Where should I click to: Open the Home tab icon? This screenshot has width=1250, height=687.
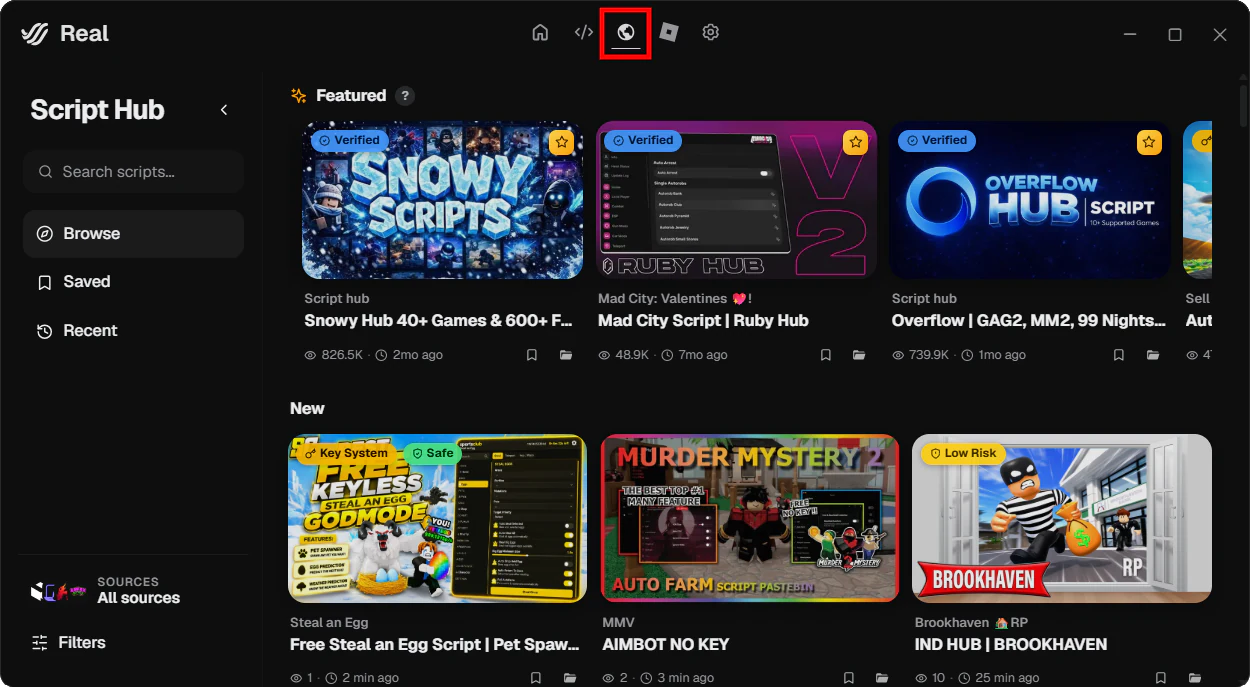coord(540,33)
